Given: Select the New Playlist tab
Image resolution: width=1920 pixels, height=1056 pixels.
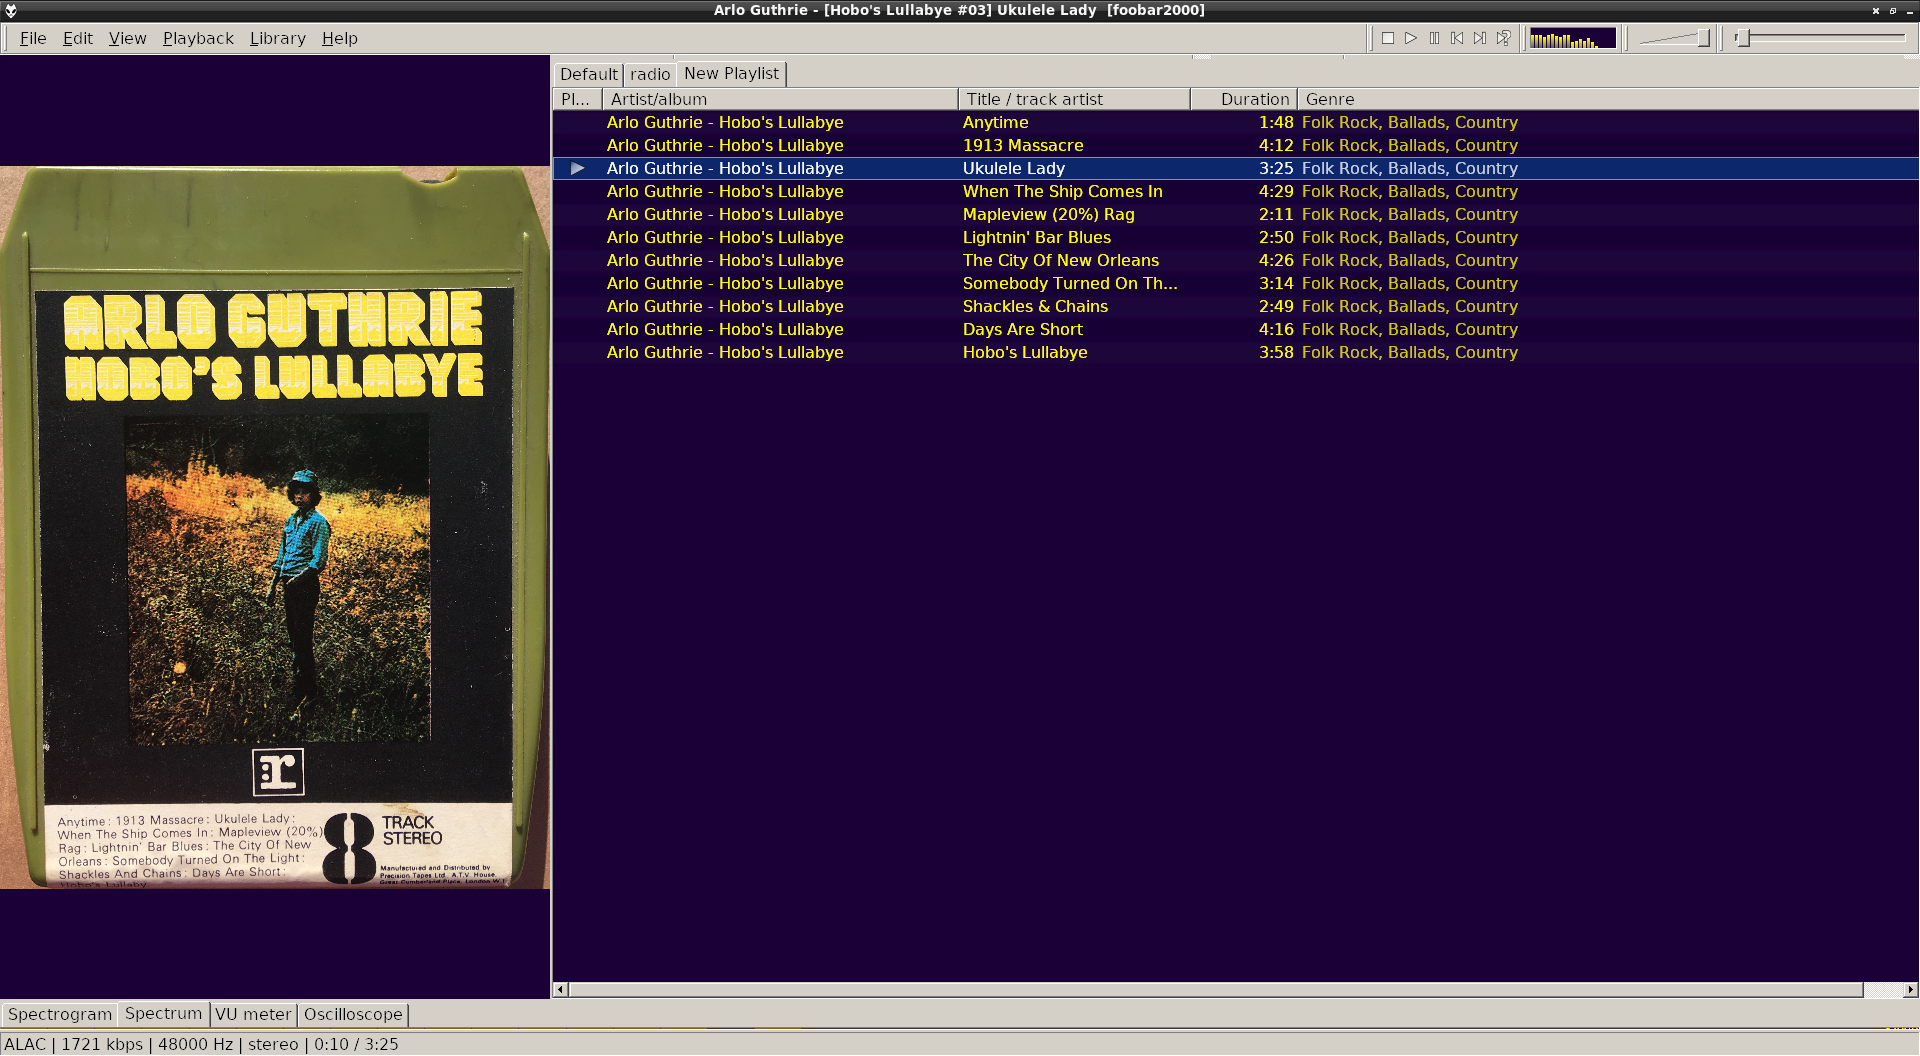Looking at the screenshot, I should pos(732,74).
